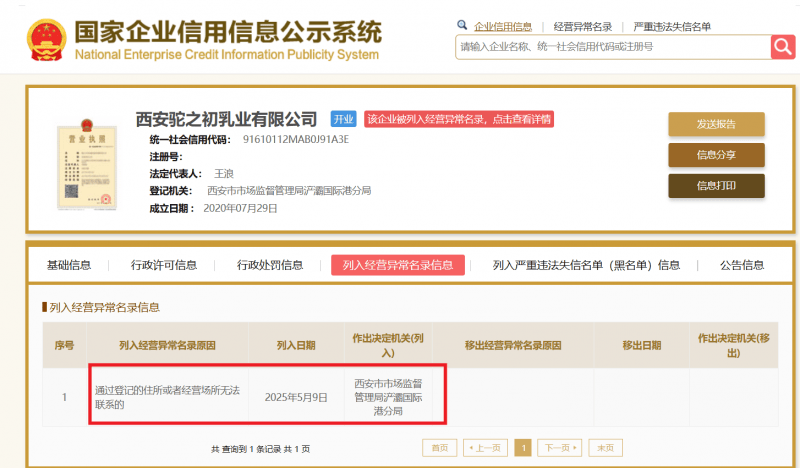Click the red abnormal-operation notice badge
800x468 pixels.
click(459, 119)
